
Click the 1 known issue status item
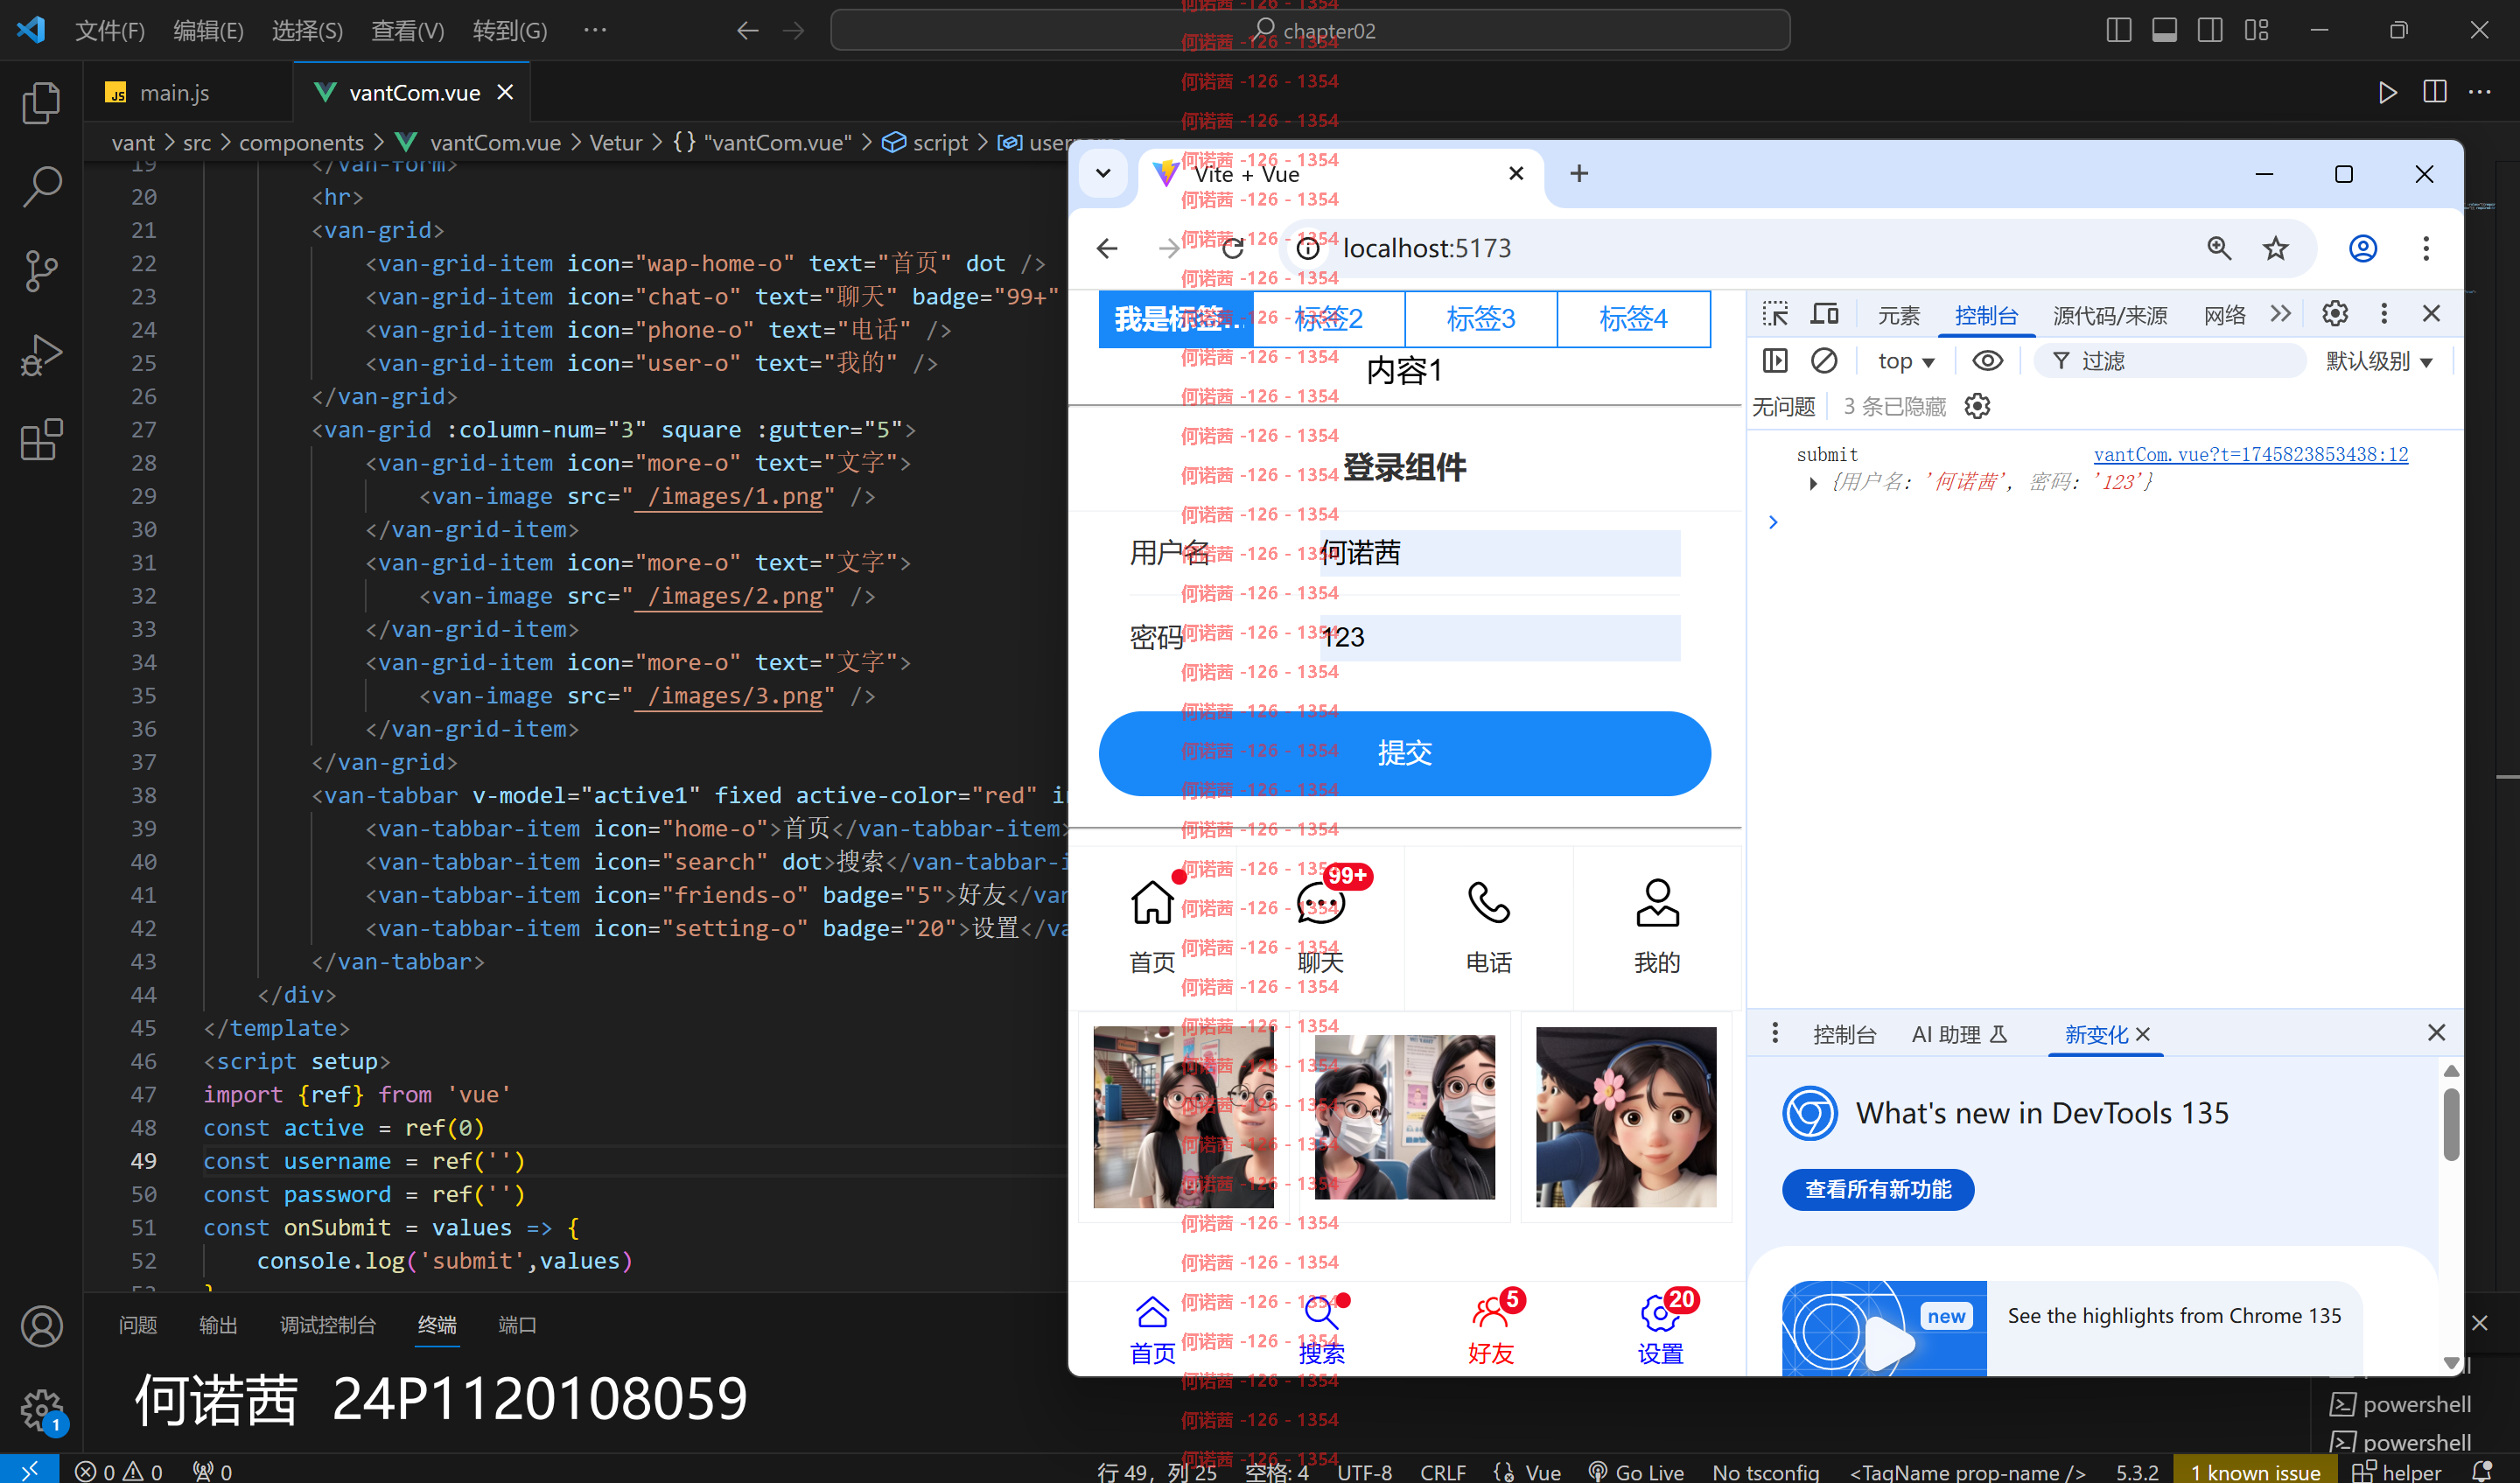click(x=2255, y=1471)
